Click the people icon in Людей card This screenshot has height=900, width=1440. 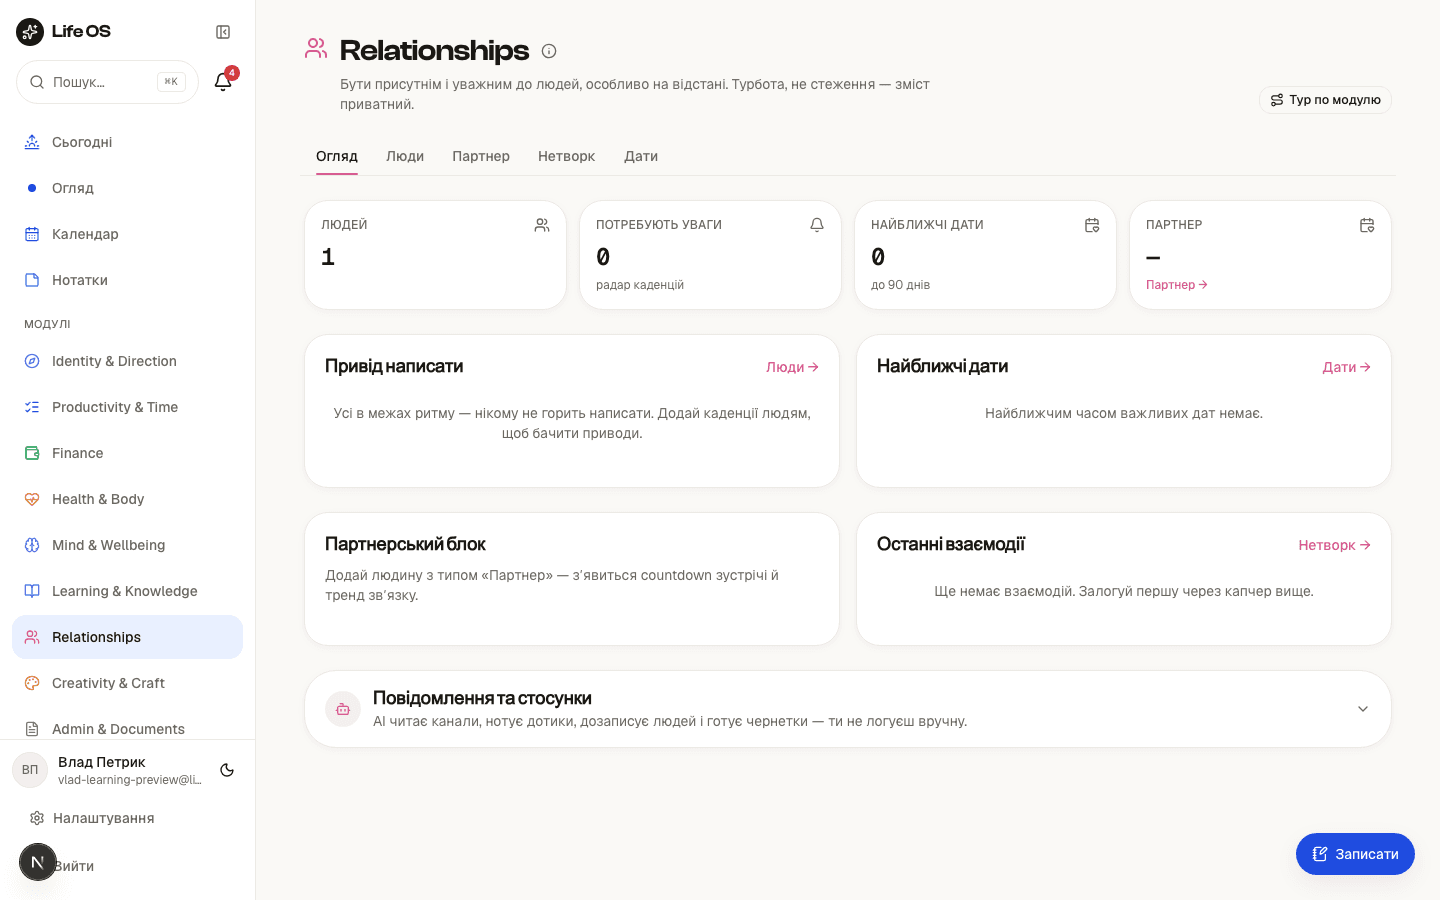pyautogui.click(x=542, y=225)
